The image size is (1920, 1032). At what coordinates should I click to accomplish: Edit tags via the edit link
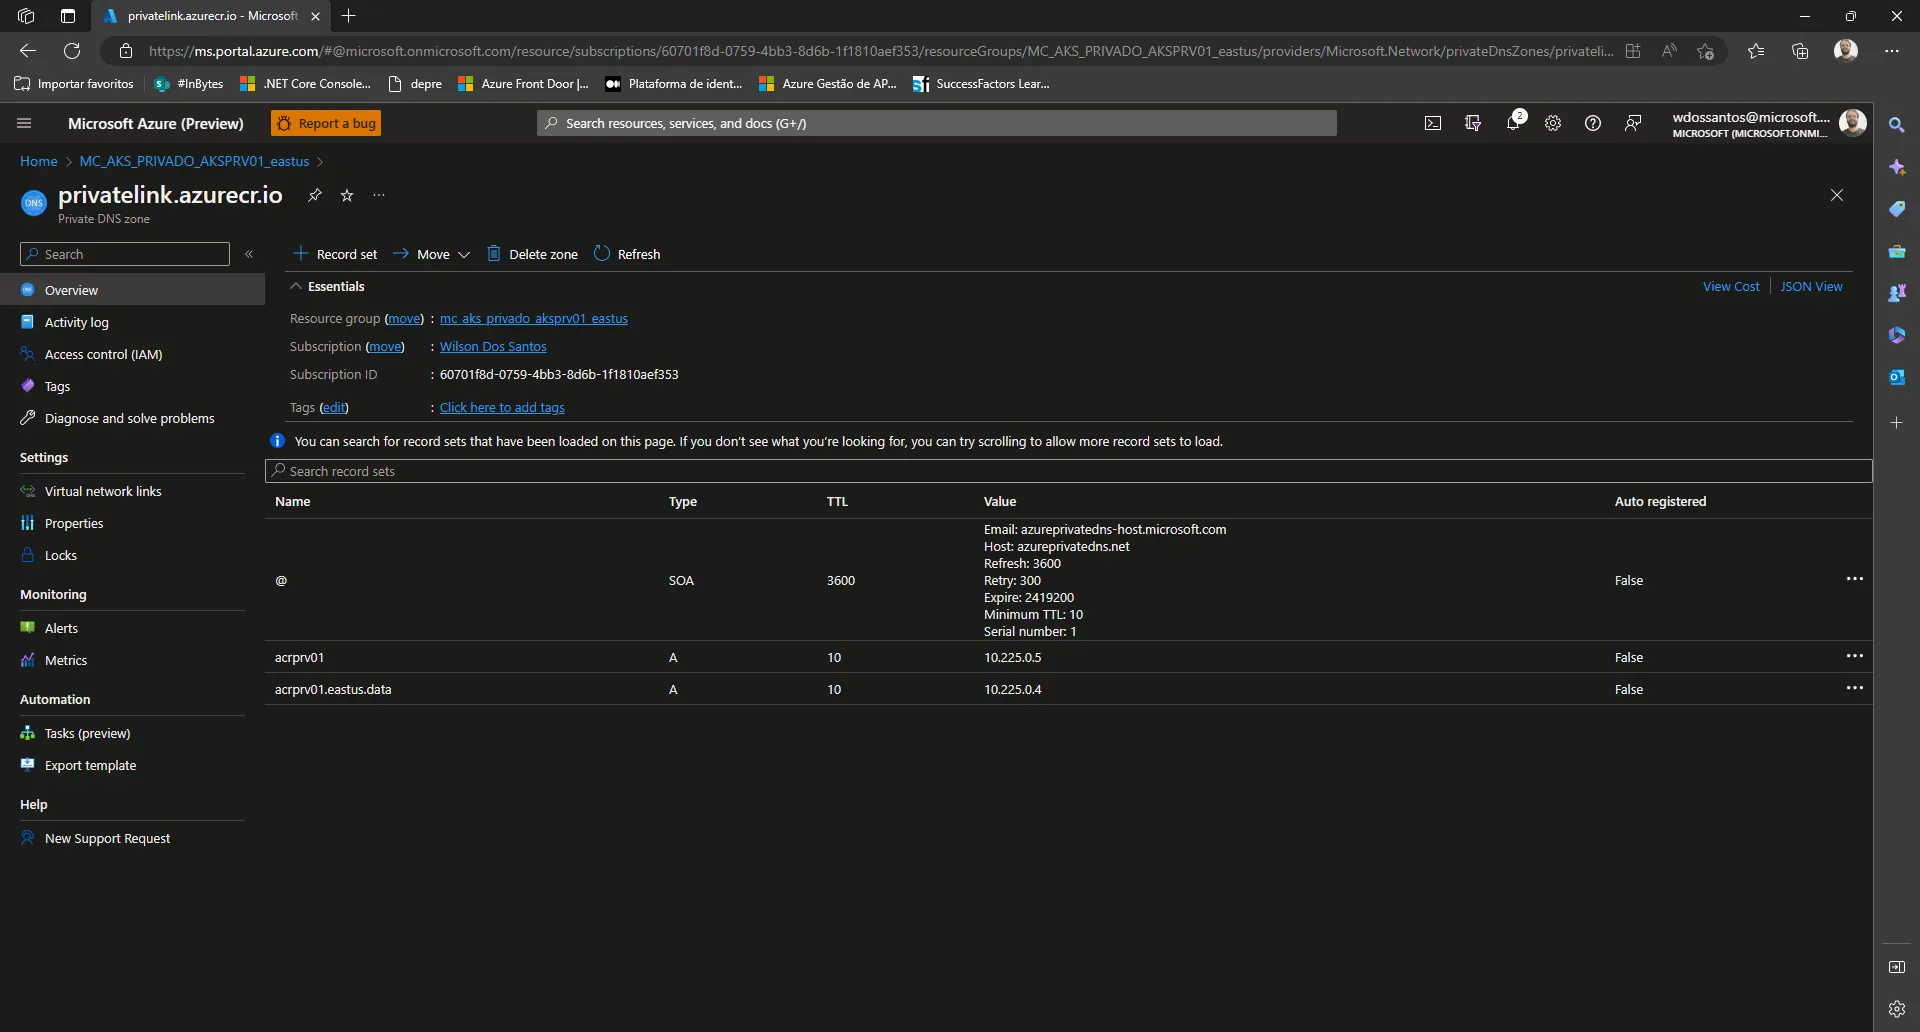[x=334, y=407]
